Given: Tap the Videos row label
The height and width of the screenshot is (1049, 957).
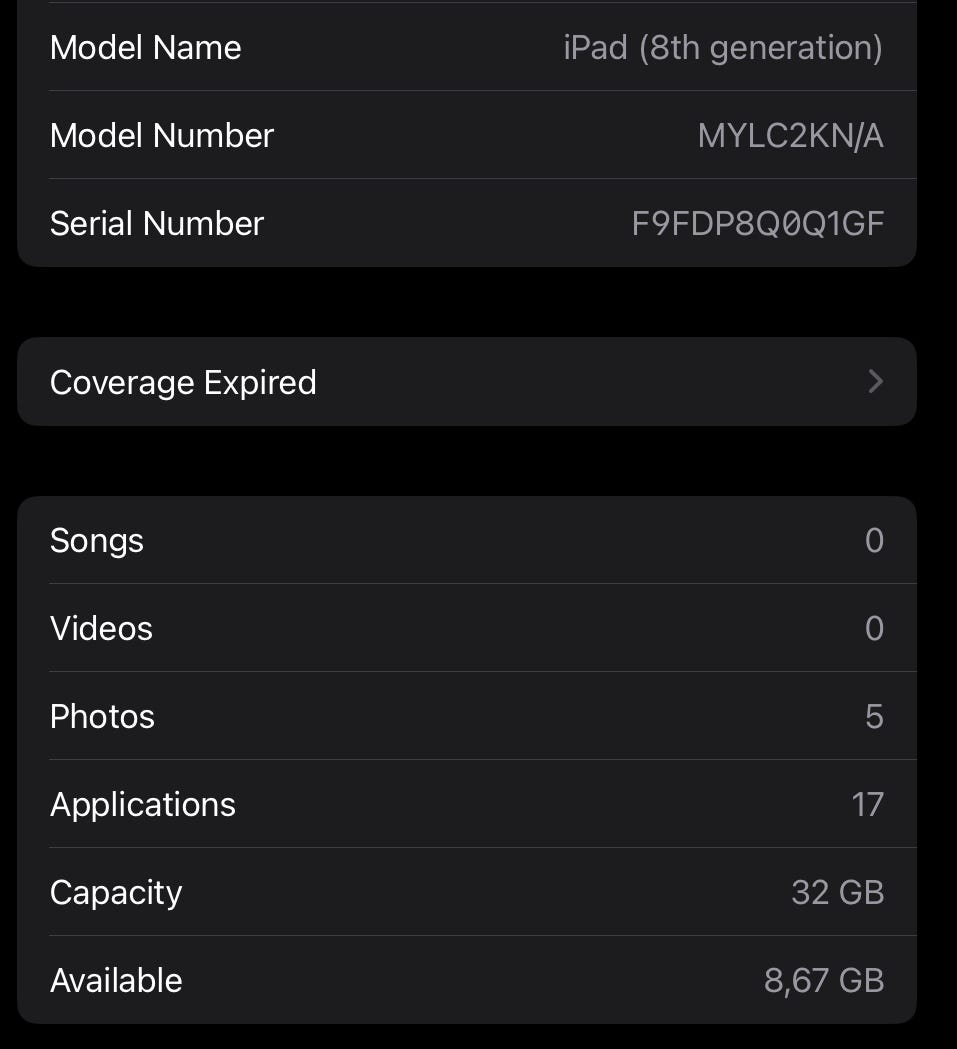Looking at the screenshot, I should pos(101,628).
